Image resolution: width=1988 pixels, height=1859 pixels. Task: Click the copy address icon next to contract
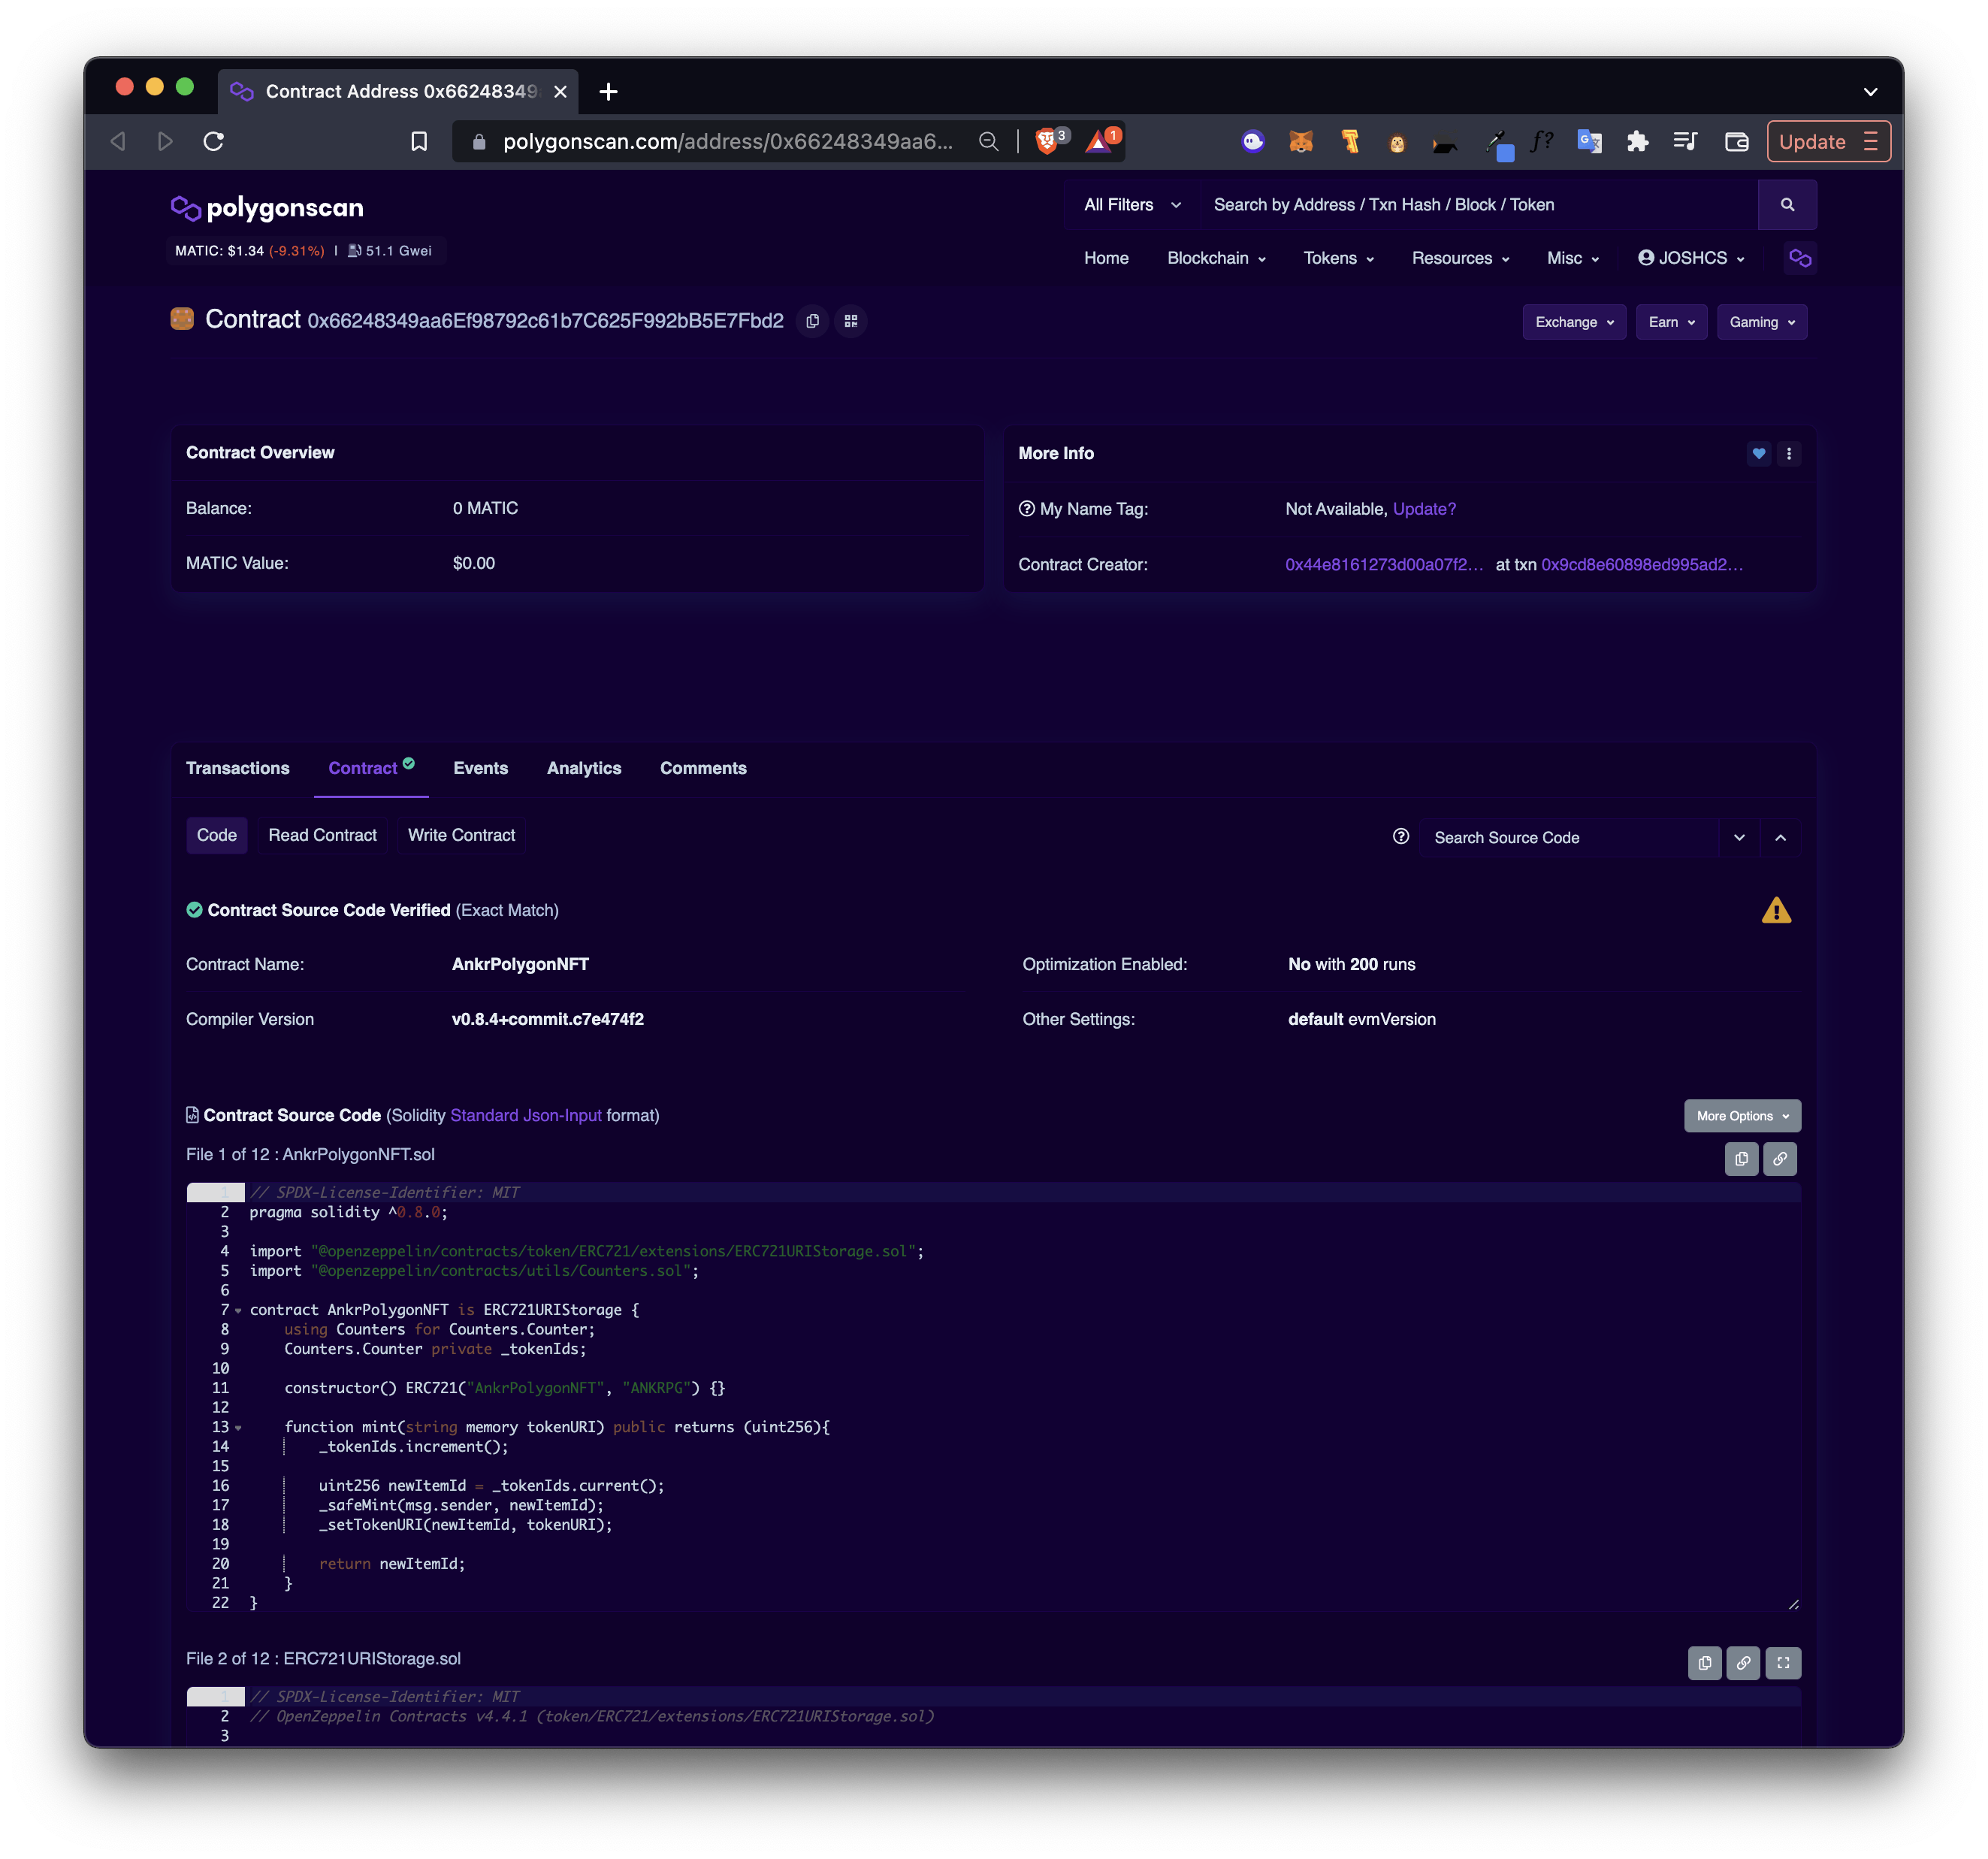pyautogui.click(x=809, y=322)
